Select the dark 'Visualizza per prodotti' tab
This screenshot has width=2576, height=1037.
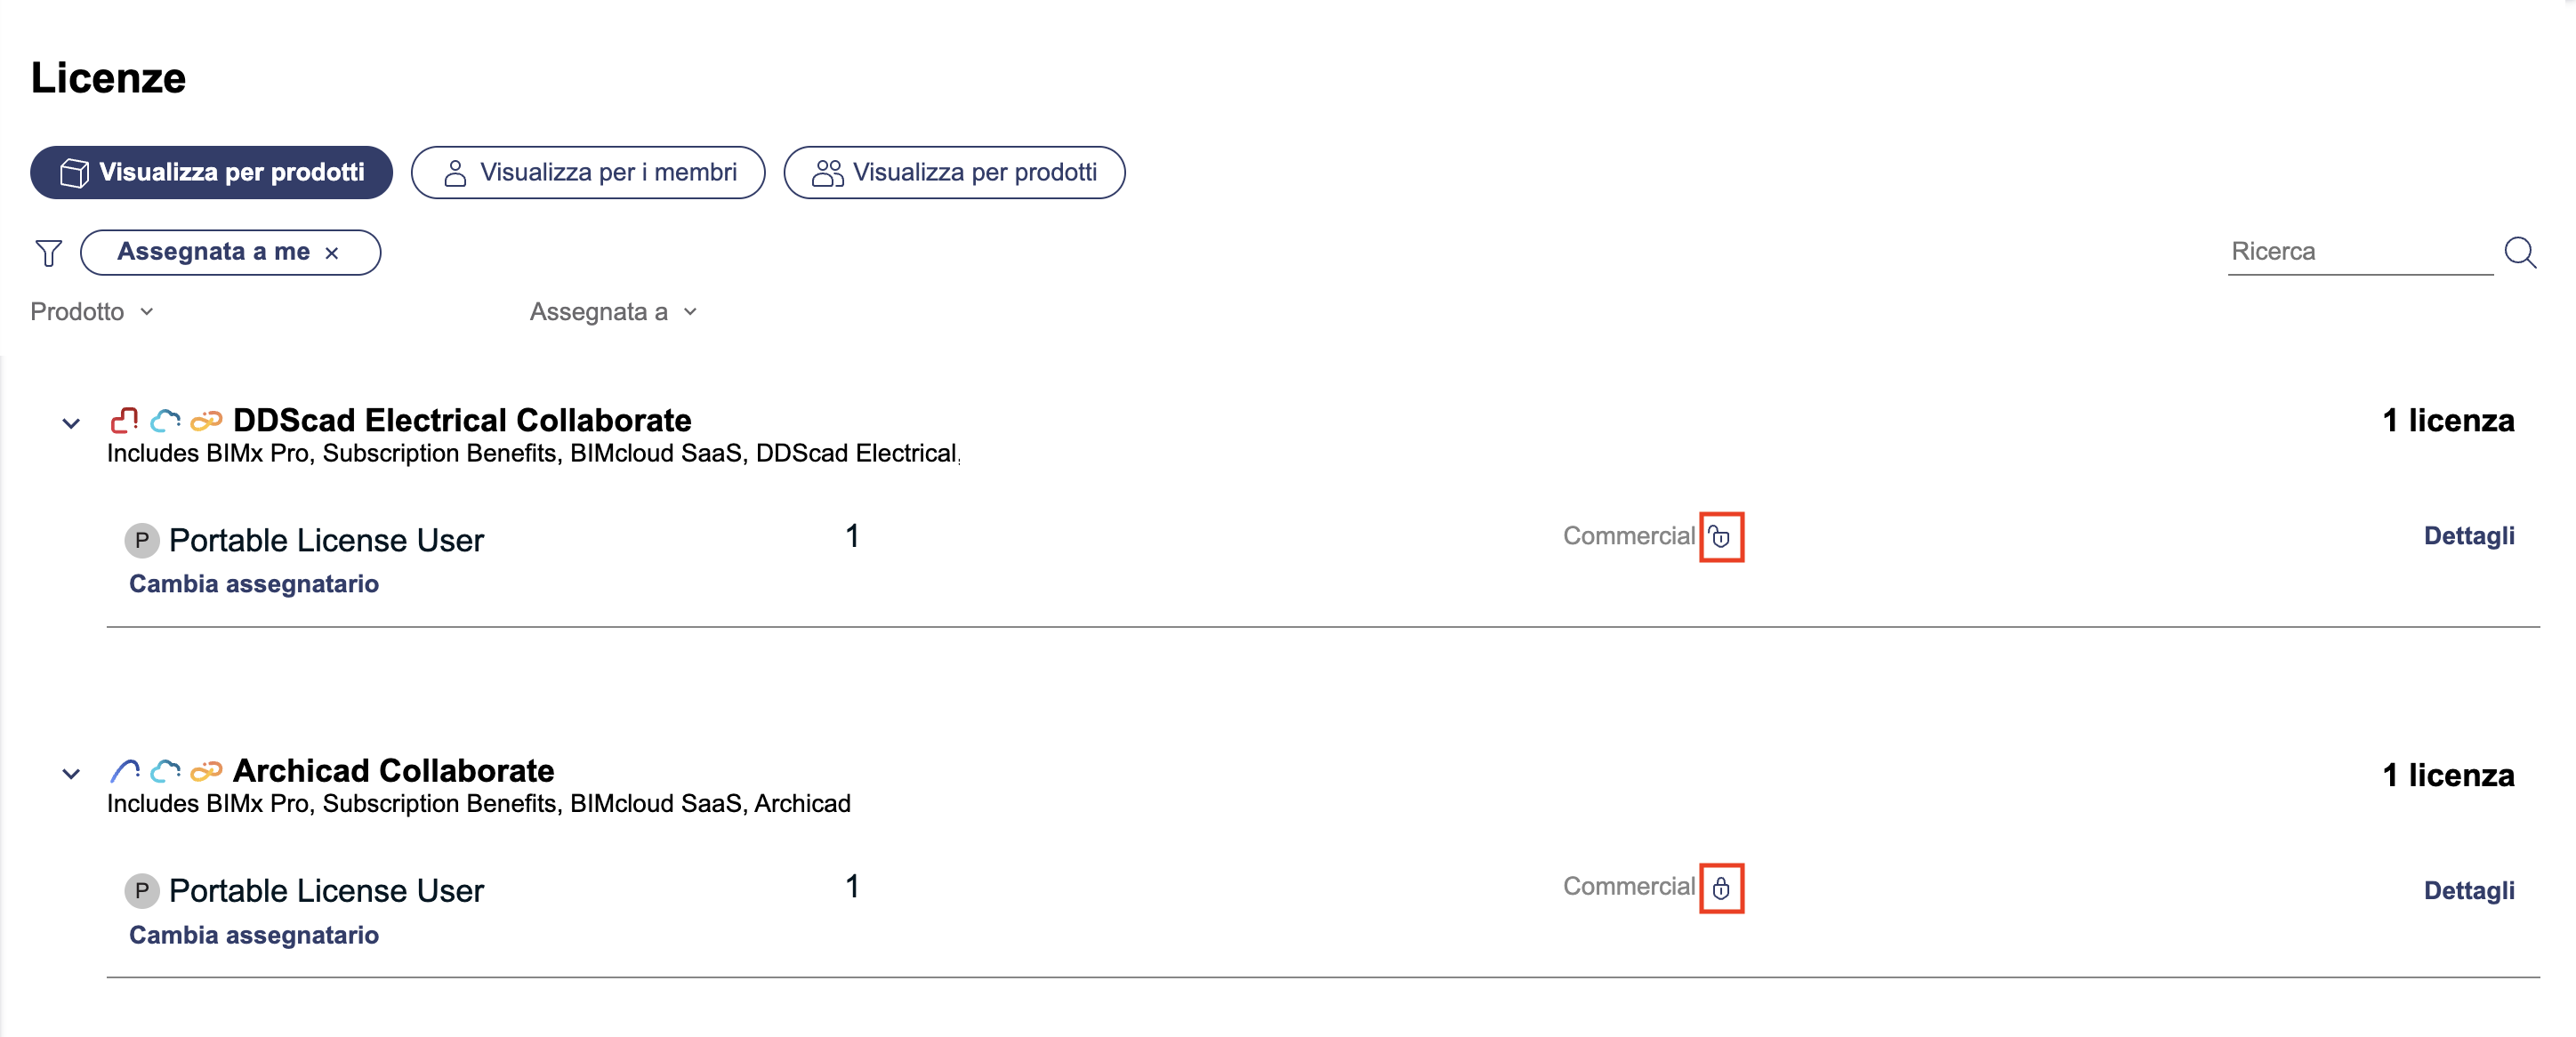click(x=211, y=173)
